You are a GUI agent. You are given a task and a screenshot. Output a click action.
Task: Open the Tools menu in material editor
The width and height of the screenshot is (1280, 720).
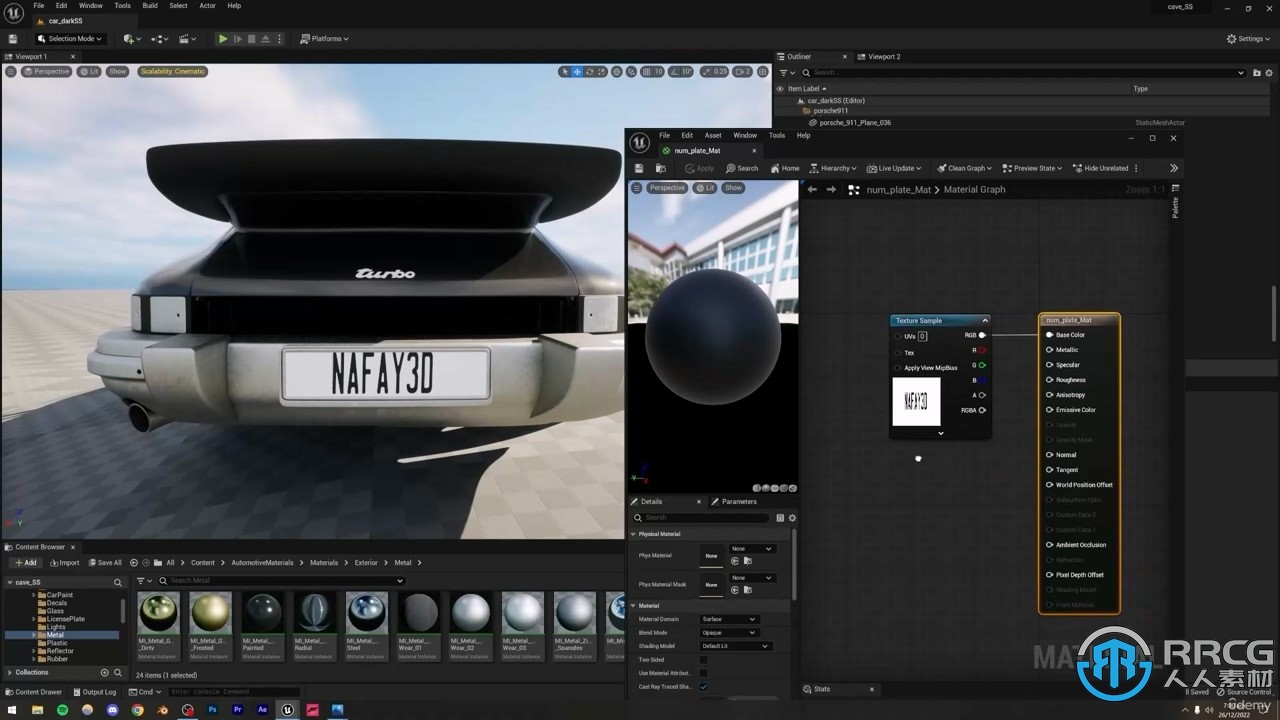point(777,135)
